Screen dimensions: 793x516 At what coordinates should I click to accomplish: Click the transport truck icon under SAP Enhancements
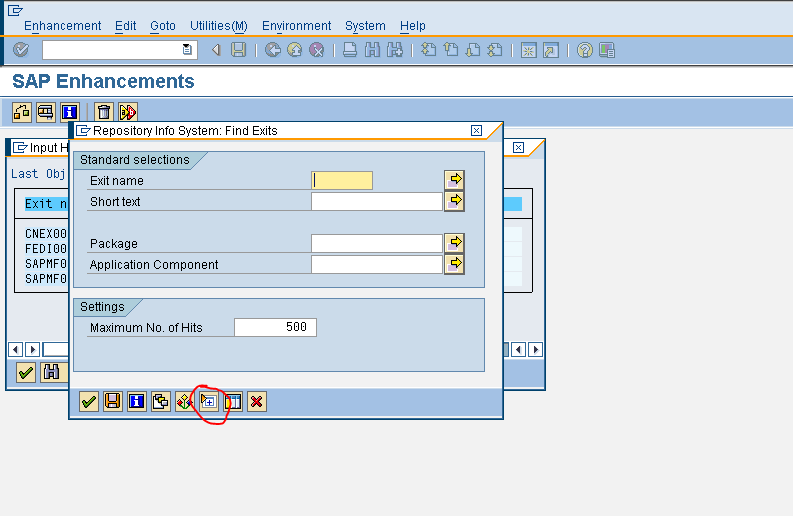46,112
